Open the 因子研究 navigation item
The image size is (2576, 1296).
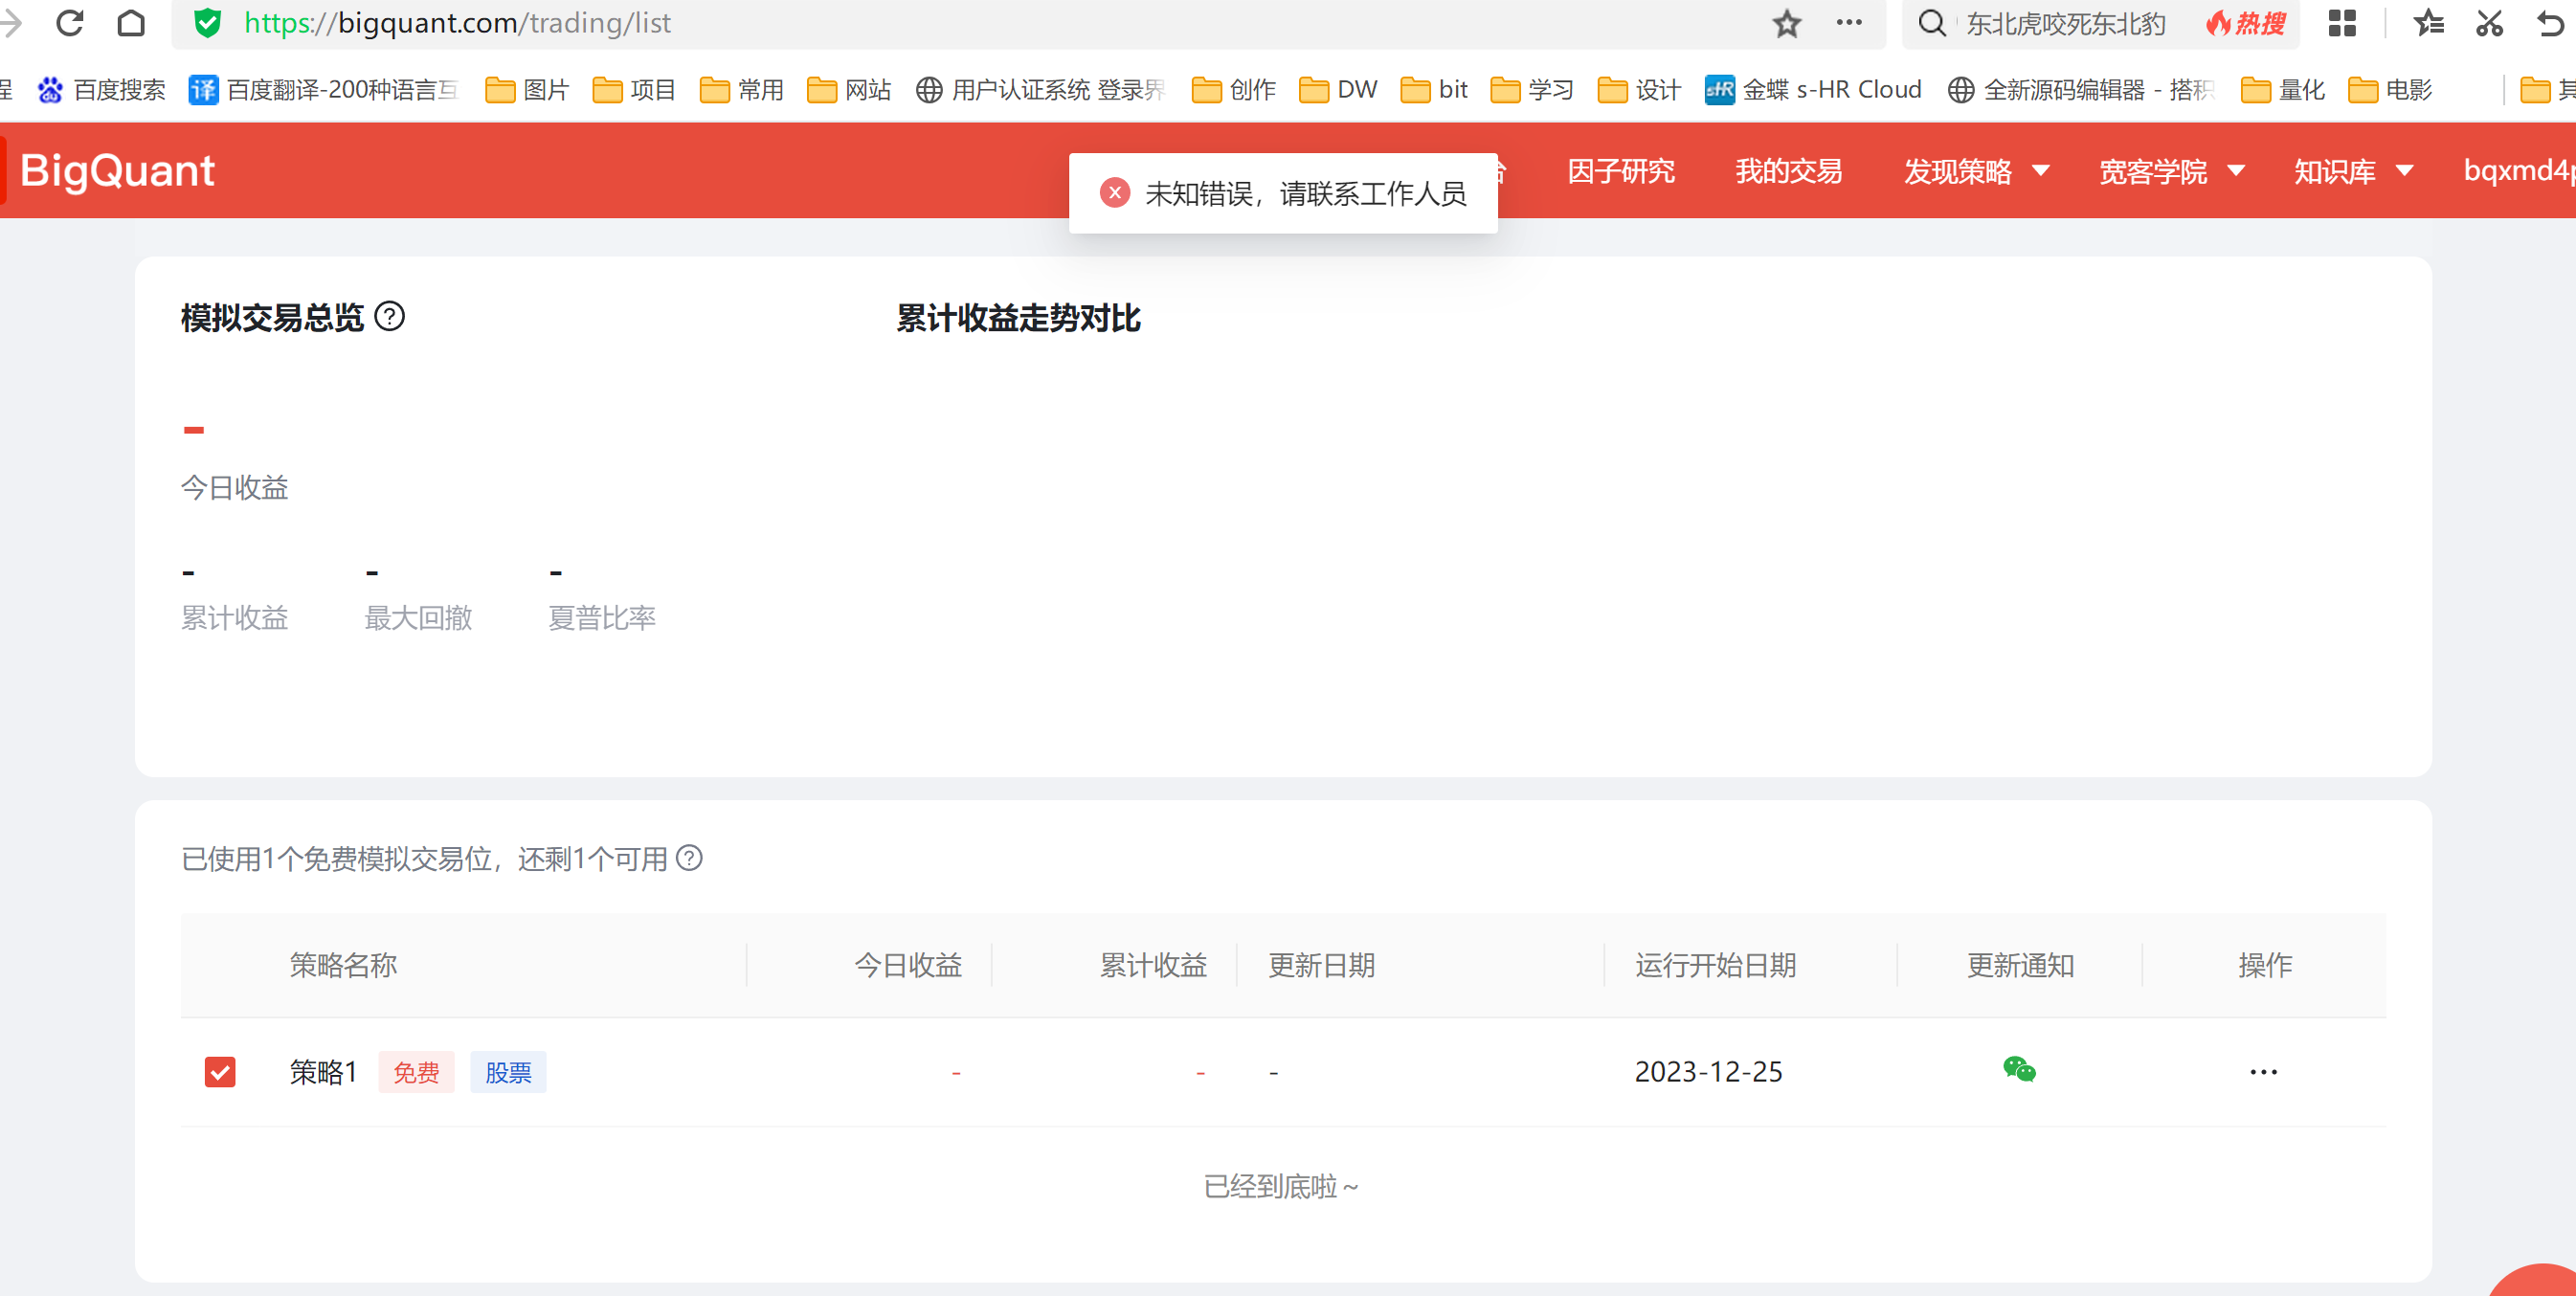coord(1620,171)
